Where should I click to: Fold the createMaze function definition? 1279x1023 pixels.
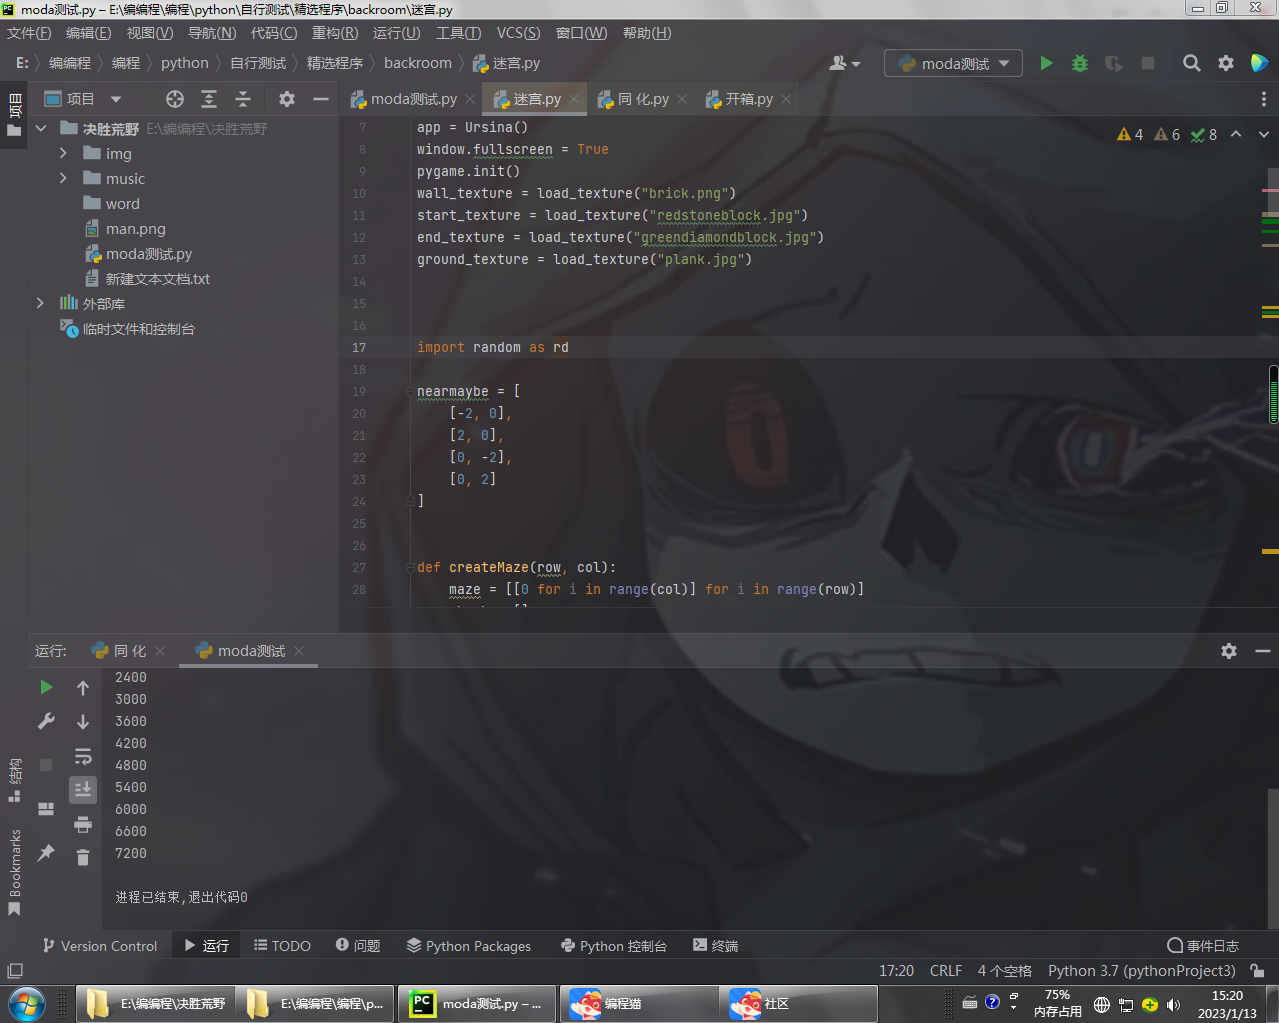[409, 567]
